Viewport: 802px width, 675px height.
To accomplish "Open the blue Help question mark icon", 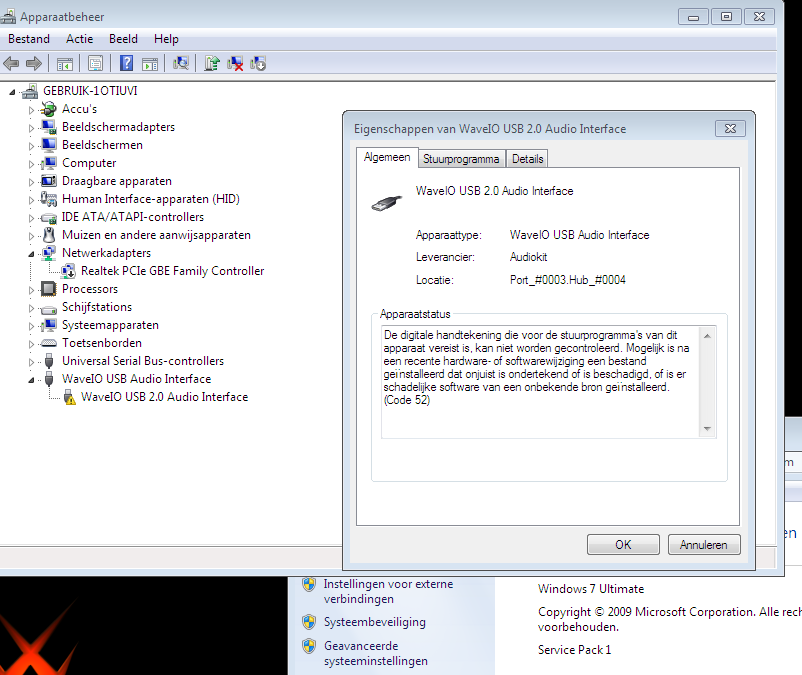I will point(126,63).
